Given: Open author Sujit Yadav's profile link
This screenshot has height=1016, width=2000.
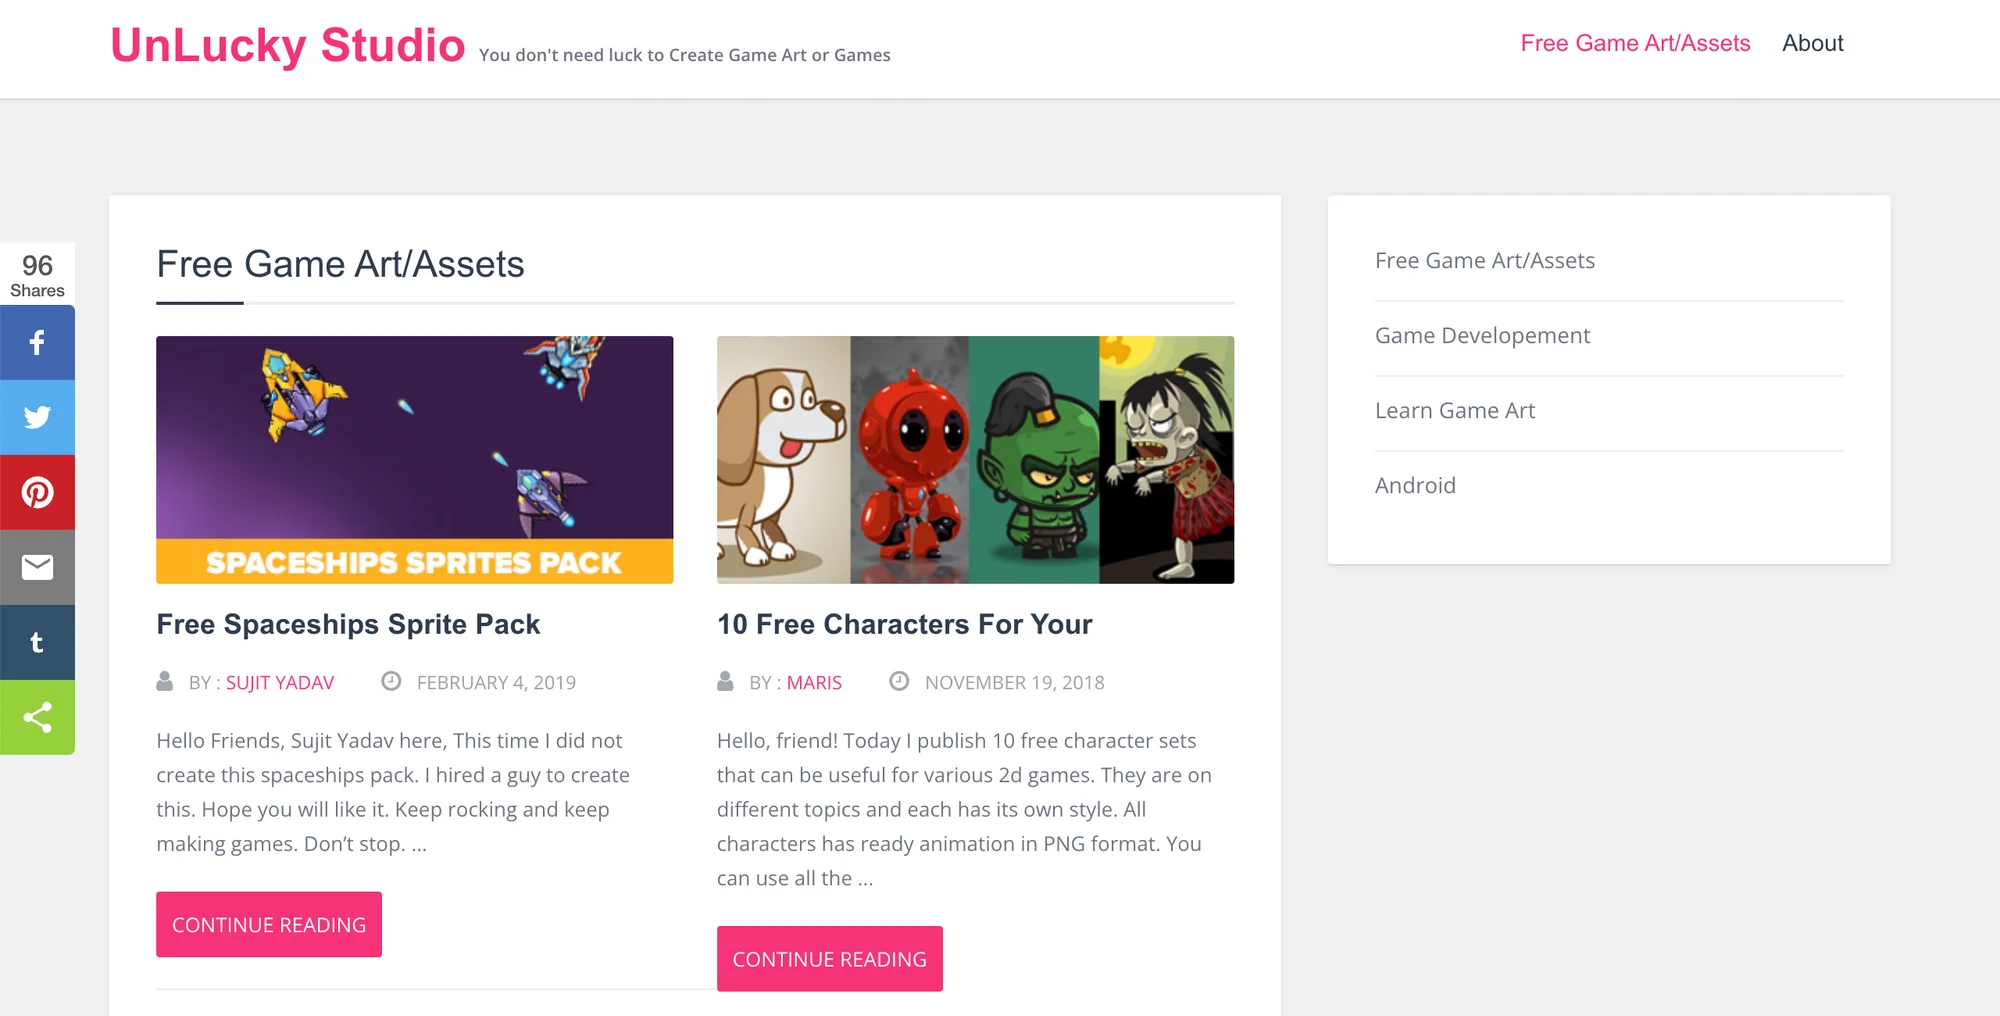Looking at the screenshot, I should click(279, 682).
